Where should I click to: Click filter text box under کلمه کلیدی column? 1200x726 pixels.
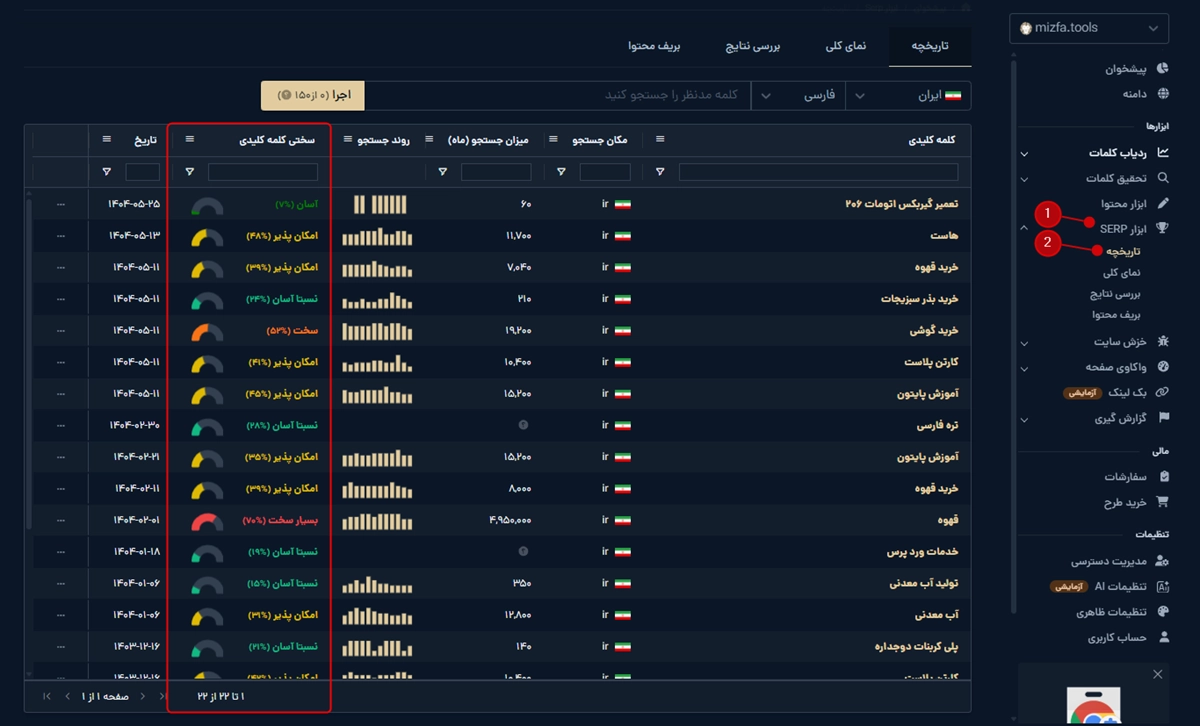coord(818,172)
